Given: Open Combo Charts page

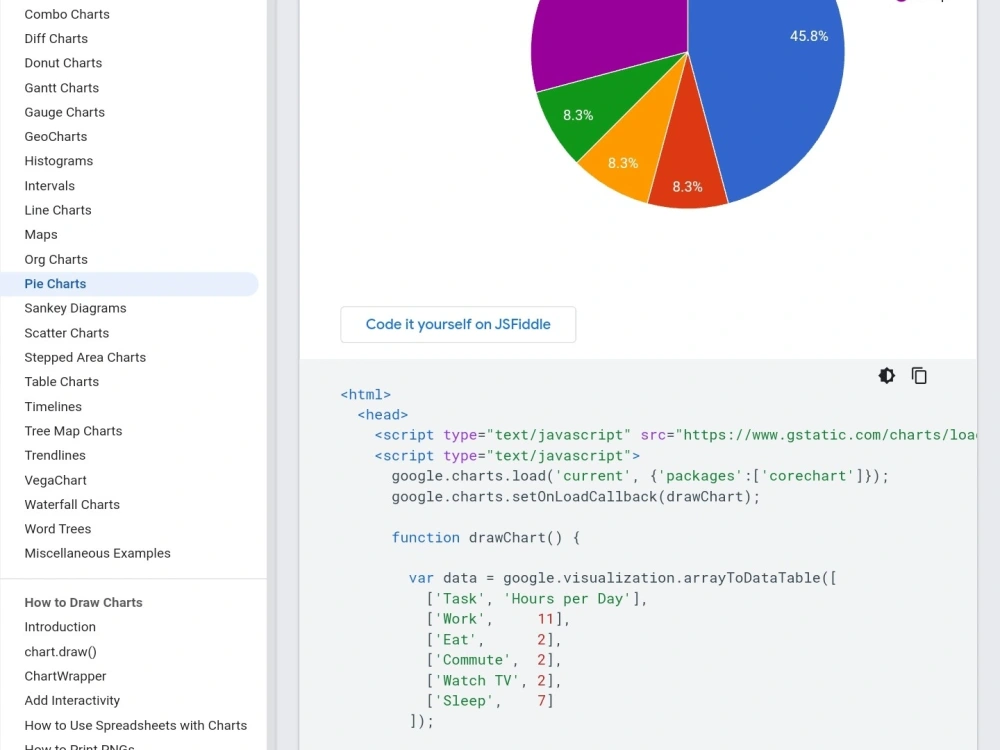Looking at the screenshot, I should (x=67, y=14).
